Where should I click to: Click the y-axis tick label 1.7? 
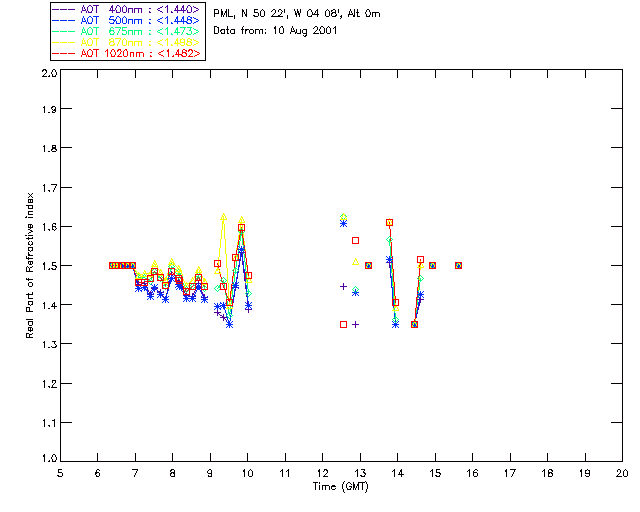49,188
